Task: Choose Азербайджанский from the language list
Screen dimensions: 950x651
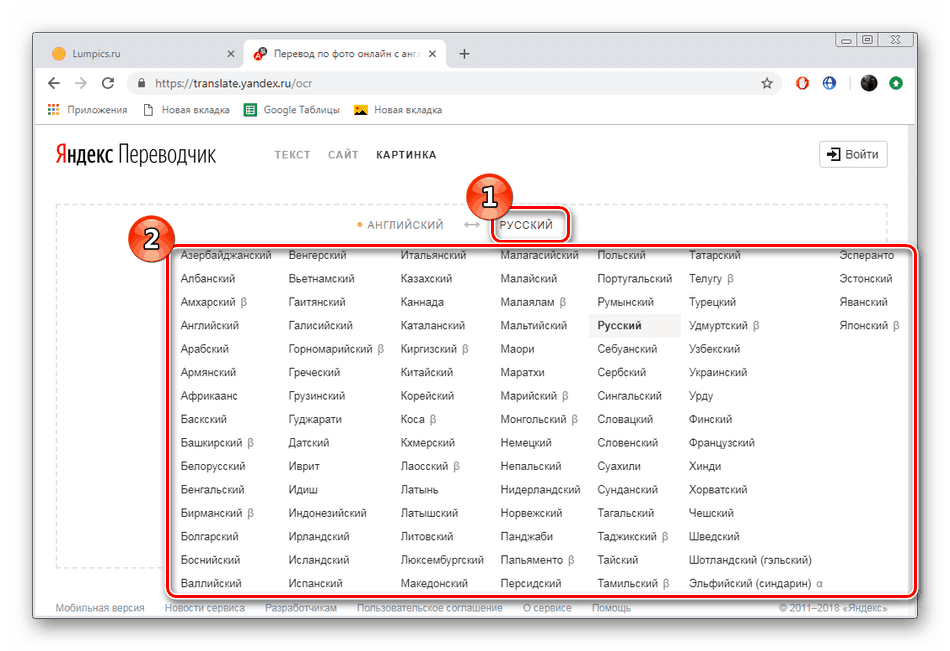Action: (226, 255)
